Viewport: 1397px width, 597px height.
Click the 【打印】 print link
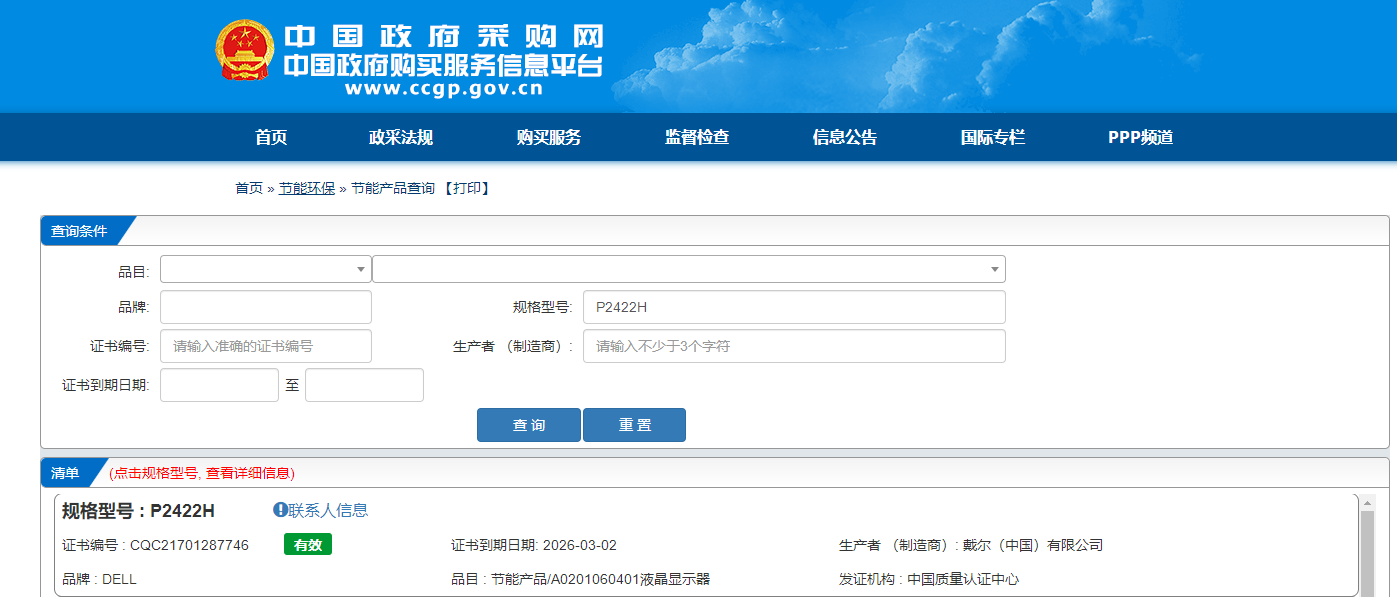pos(467,188)
